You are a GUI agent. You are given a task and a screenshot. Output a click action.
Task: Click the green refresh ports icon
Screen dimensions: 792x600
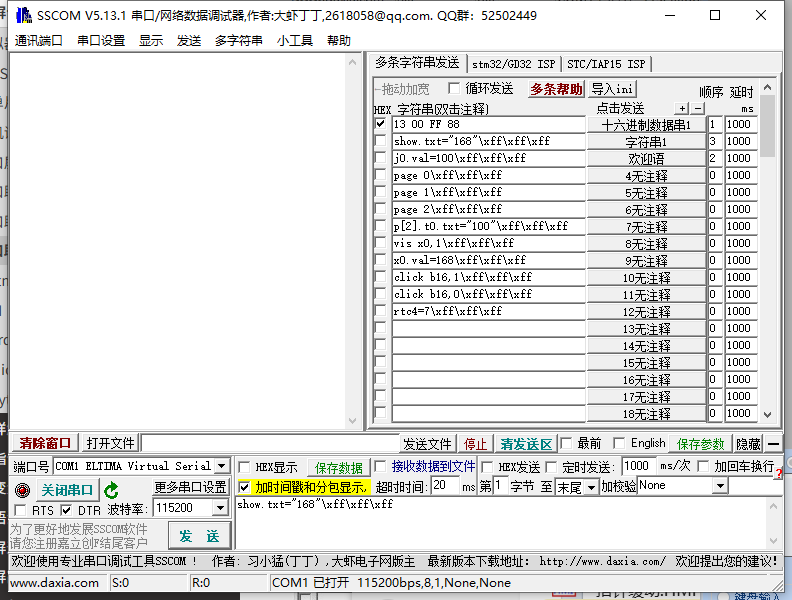pyautogui.click(x=111, y=490)
